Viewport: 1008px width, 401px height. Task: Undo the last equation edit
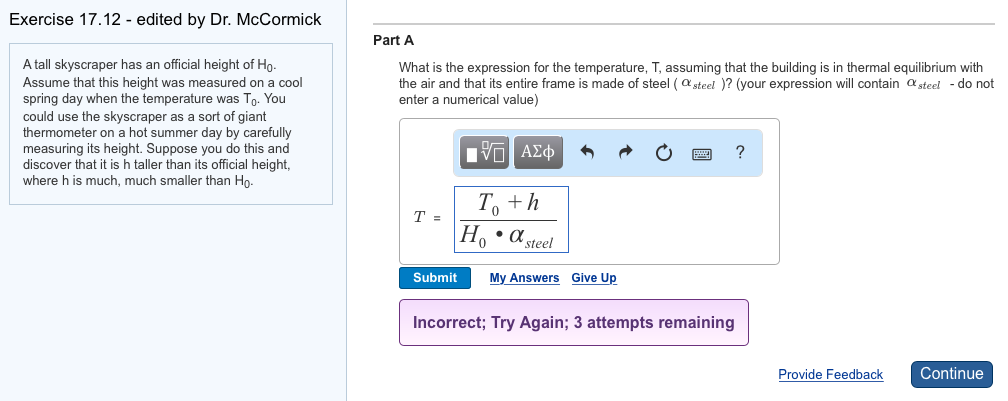[588, 152]
